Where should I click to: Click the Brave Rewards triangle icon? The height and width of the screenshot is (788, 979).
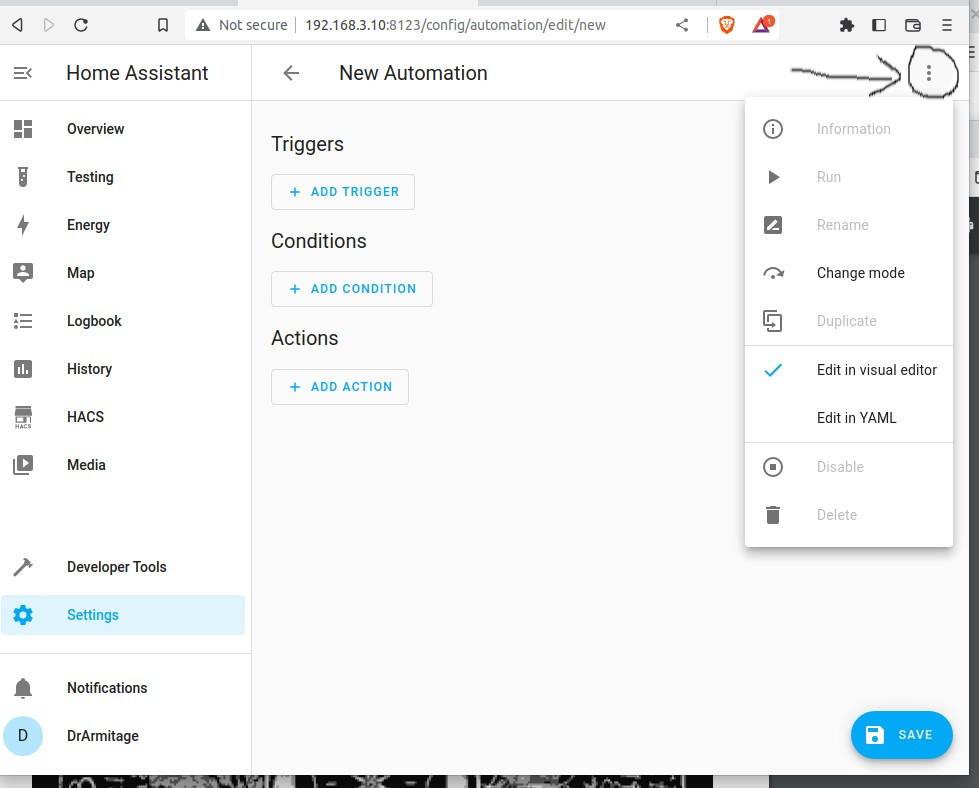pos(762,24)
